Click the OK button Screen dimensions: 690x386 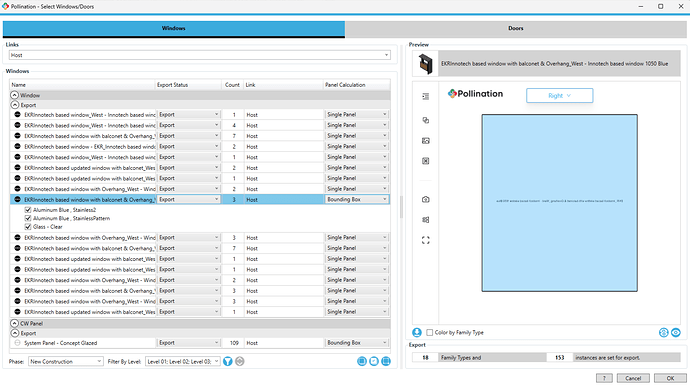670,378
